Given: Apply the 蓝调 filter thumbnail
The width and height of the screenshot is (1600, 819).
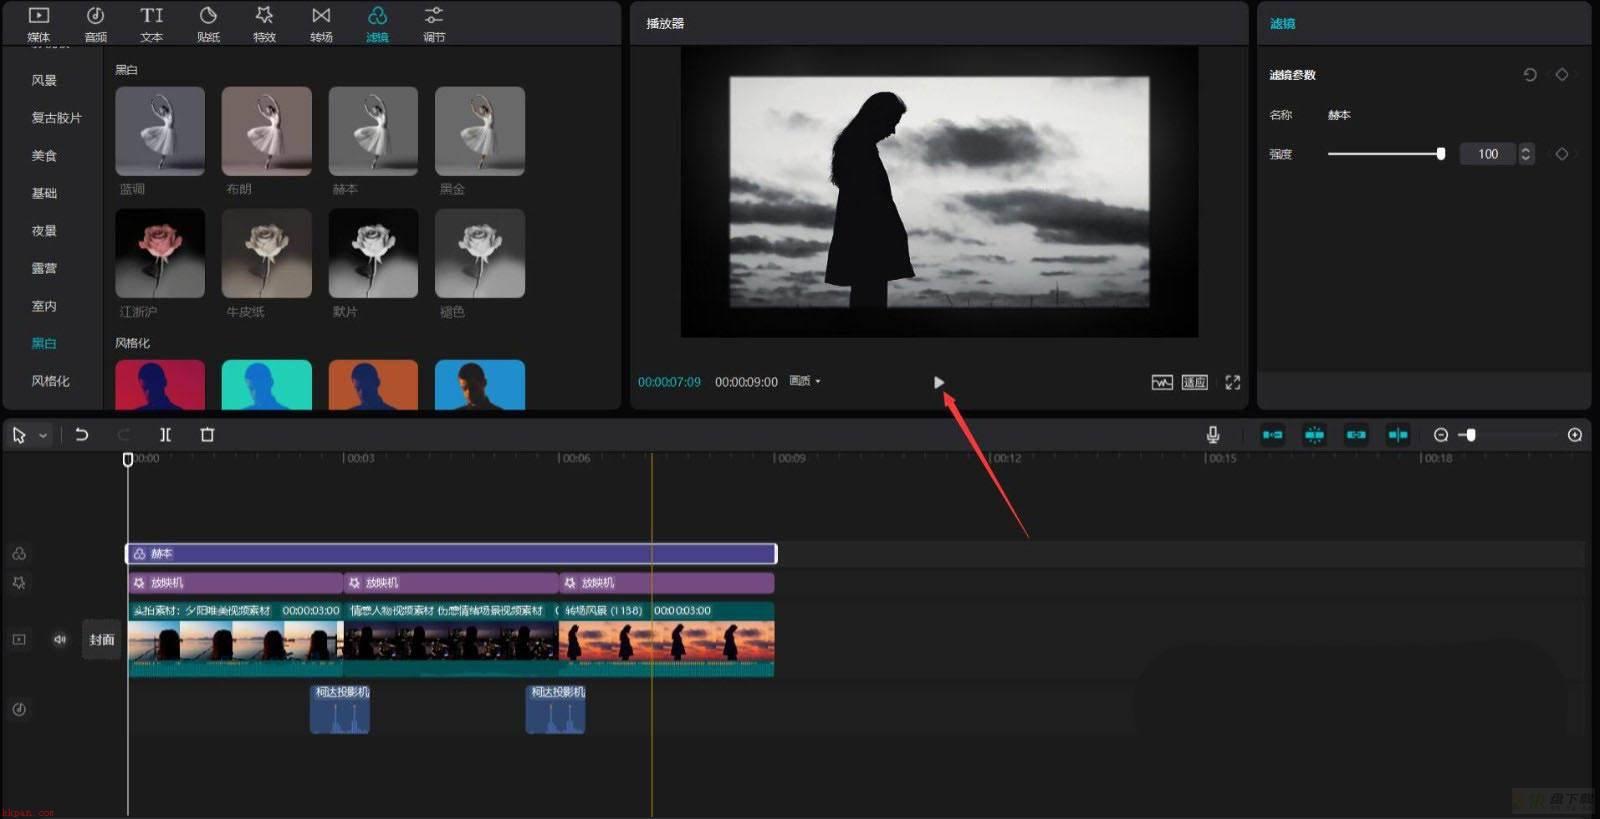Looking at the screenshot, I should [160, 131].
